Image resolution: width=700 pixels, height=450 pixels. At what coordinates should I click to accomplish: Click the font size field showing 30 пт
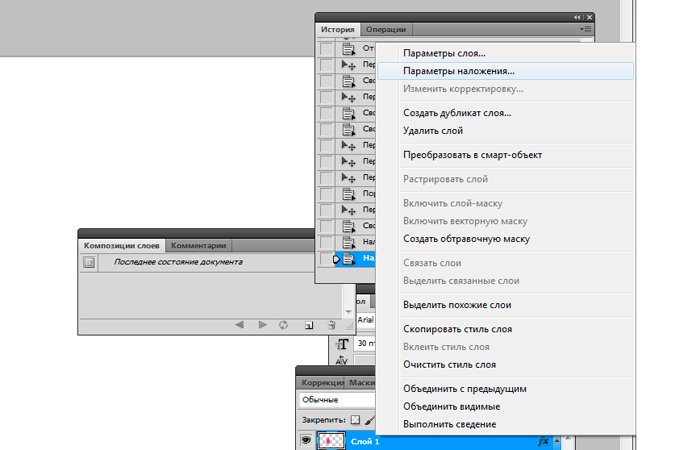tap(366, 343)
